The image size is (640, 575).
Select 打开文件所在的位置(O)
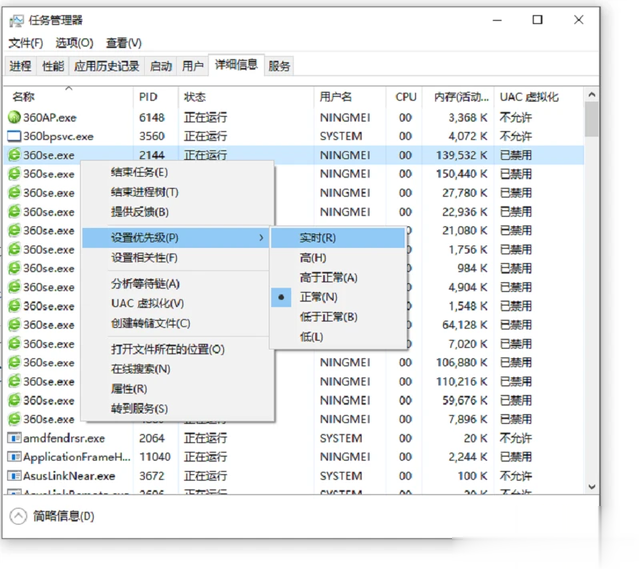[x=178, y=349]
